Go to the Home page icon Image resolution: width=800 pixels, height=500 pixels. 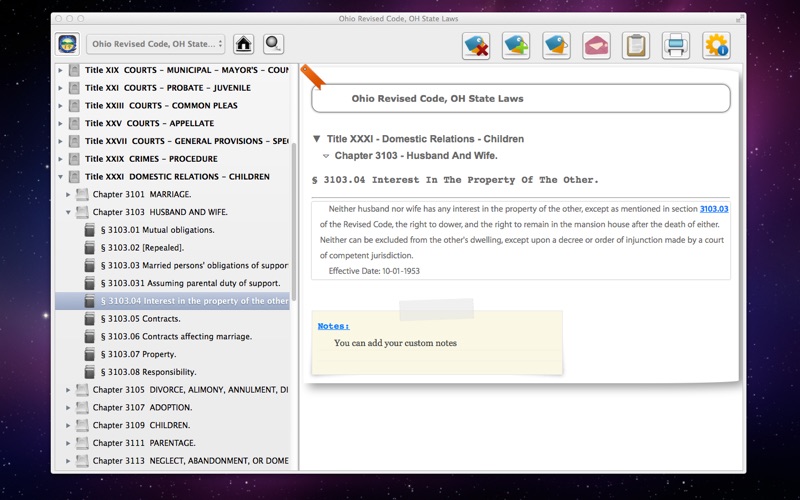[243, 44]
